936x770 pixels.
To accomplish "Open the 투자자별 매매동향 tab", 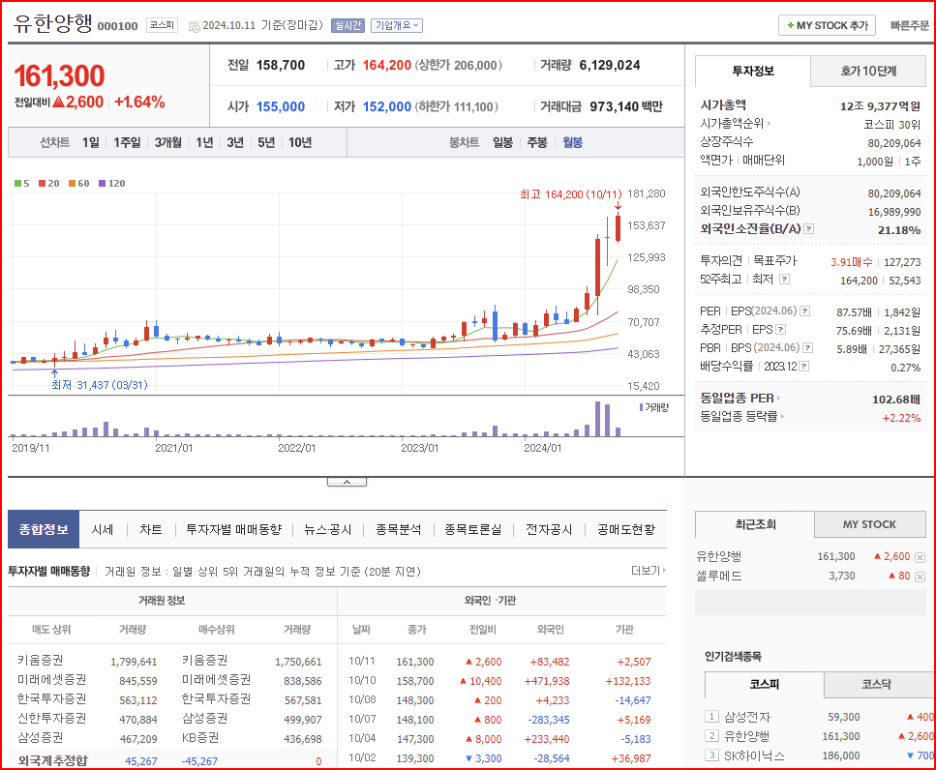I will pyautogui.click(x=233, y=529).
